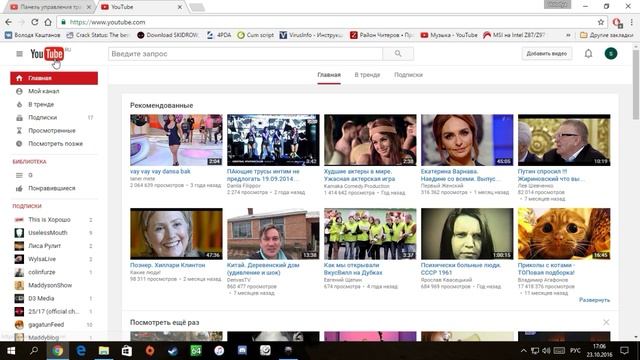Click the РУС language indicator
The image size is (640, 360).
click(575, 351)
